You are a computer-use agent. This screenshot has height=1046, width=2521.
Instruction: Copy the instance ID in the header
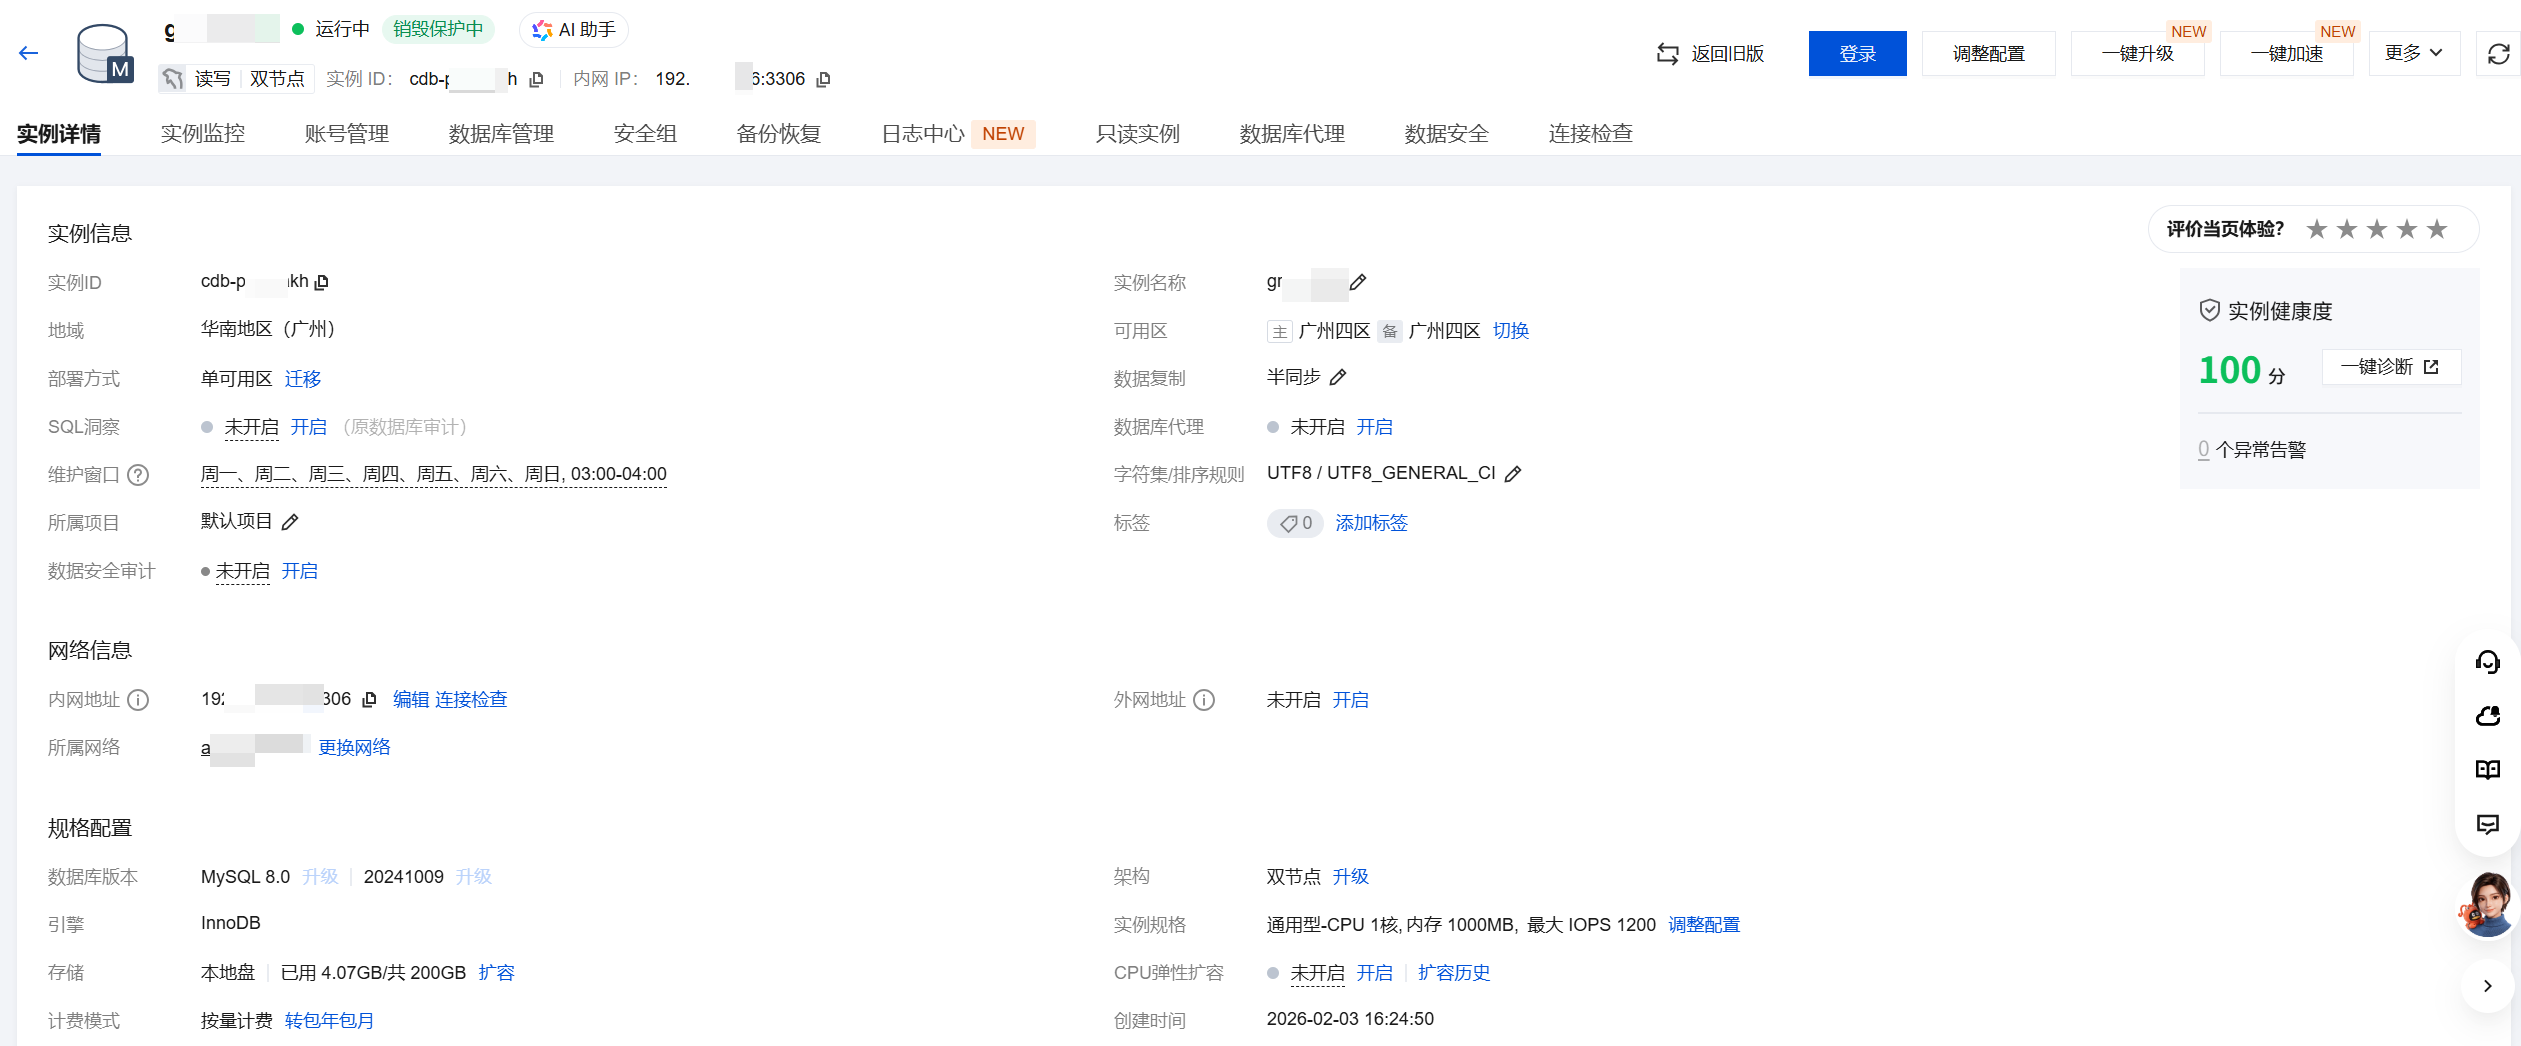pos(537,80)
